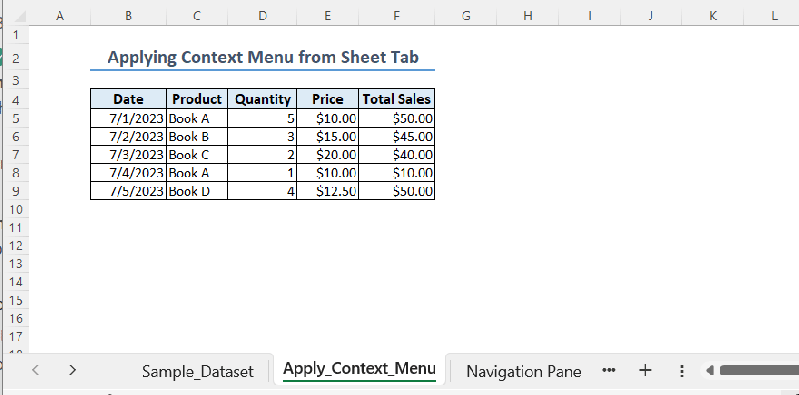Image resolution: width=799 pixels, height=395 pixels.
Task: Switch to Sample_Dataset sheet tab
Action: tap(198, 371)
